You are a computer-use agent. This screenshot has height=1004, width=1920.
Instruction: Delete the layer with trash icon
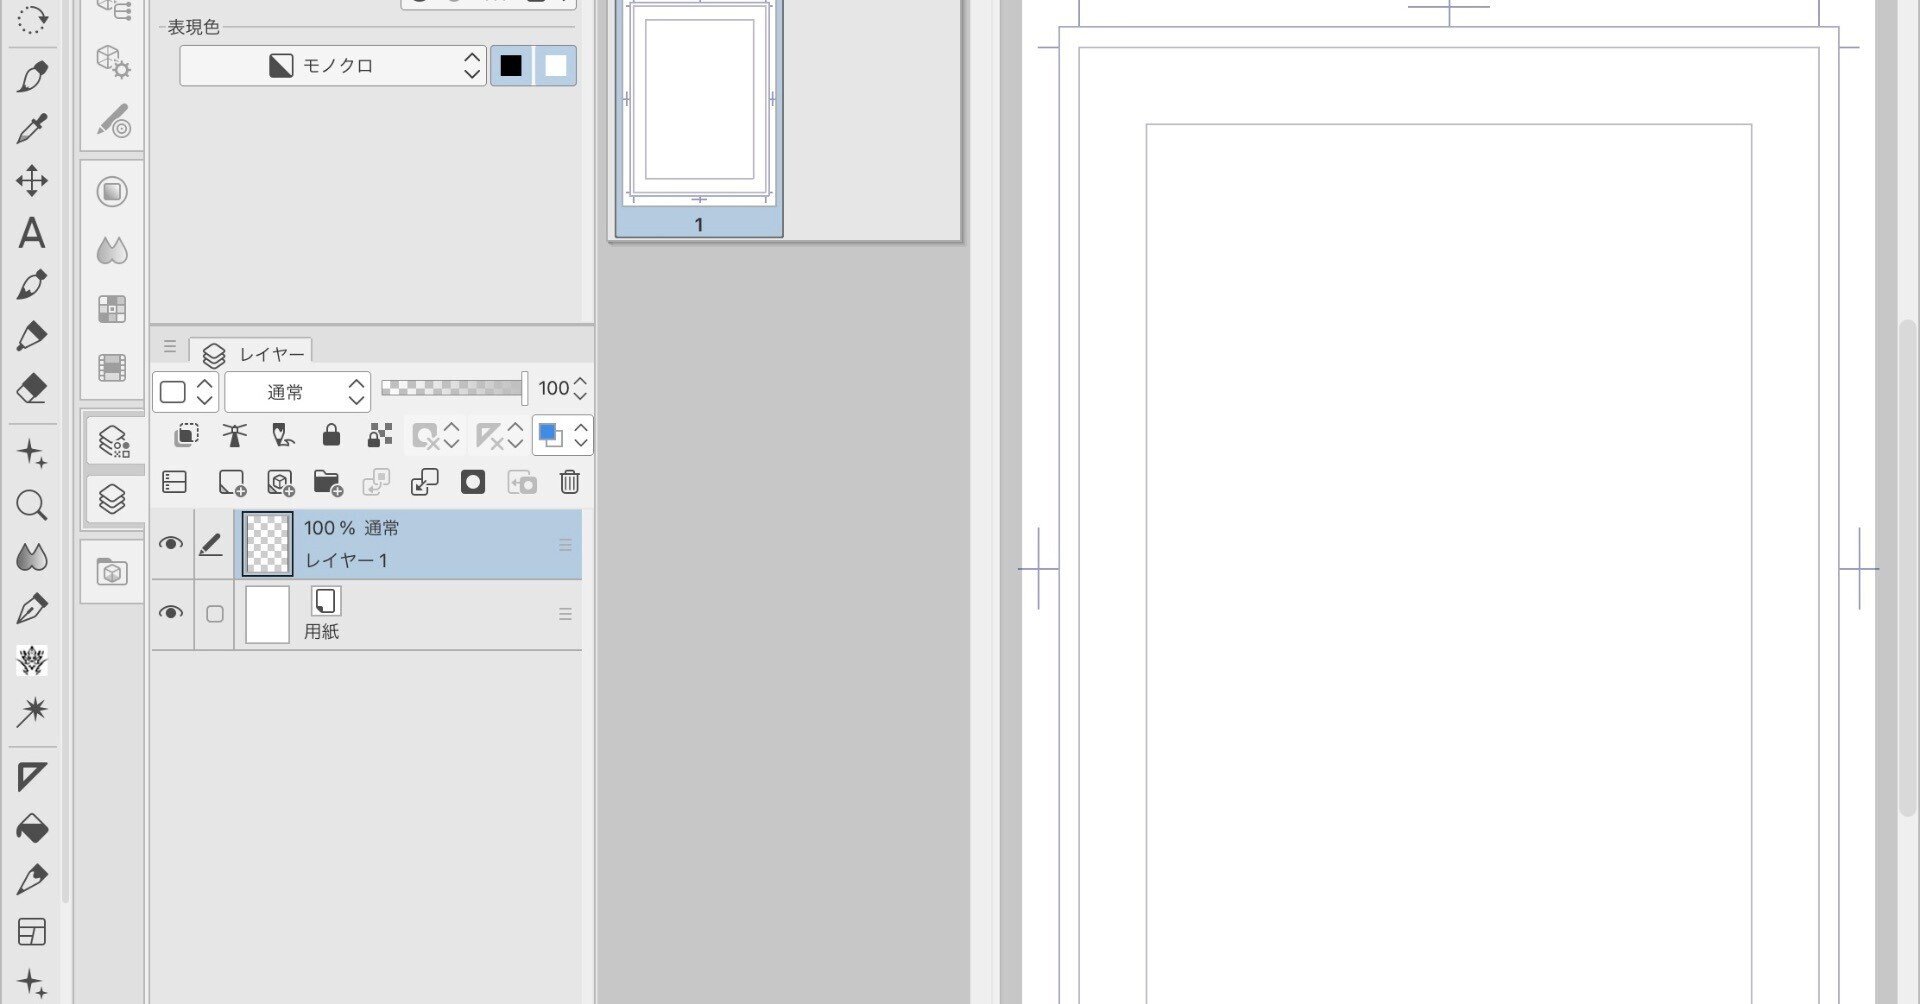click(570, 482)
